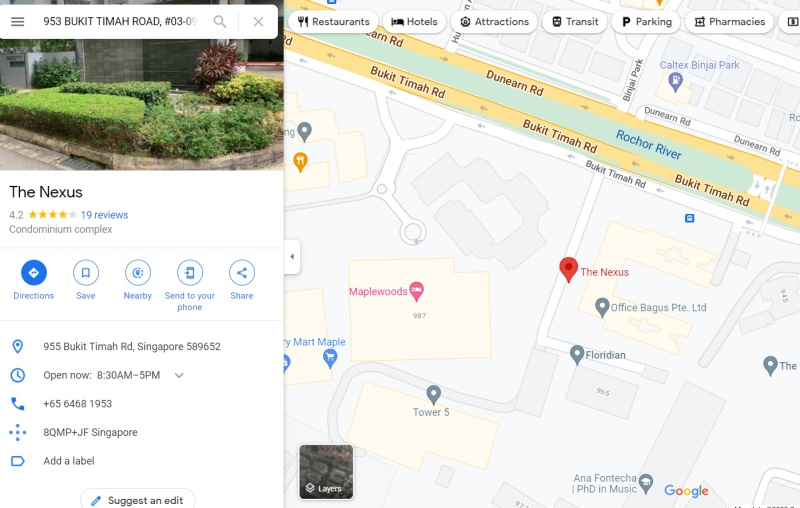
Task: Clear the search with X icon
Action: (x=259, y=22)
